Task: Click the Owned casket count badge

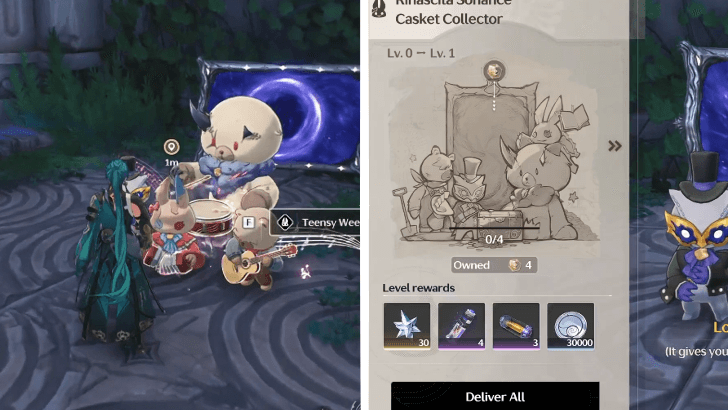Action: [x=494, y=265]
